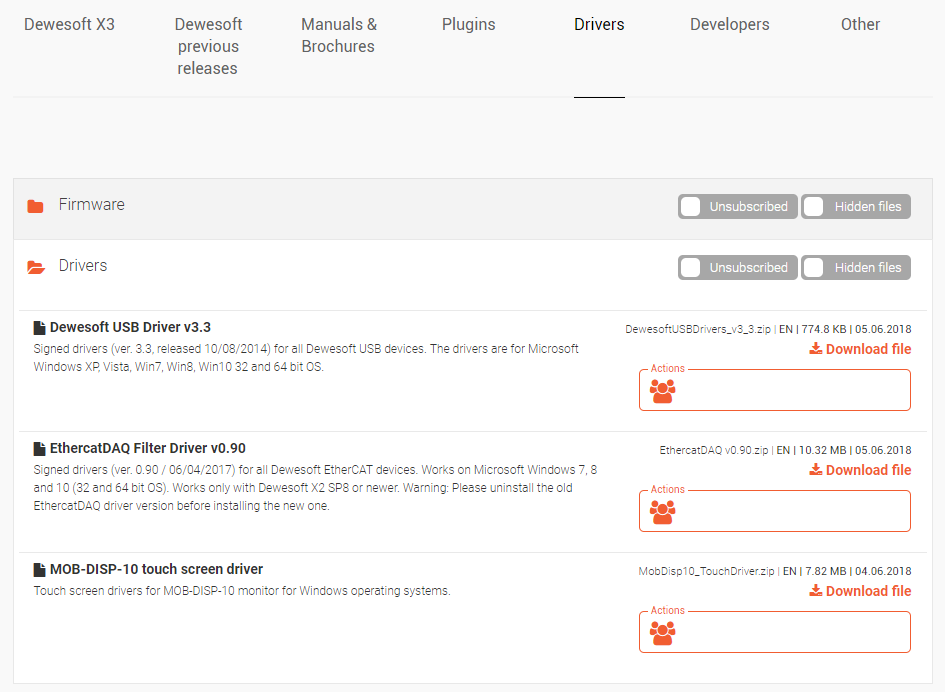
Task: Click the Actions box under MOB-DISP-10 download
Action: pyautogui.click(x=774, y=632)
